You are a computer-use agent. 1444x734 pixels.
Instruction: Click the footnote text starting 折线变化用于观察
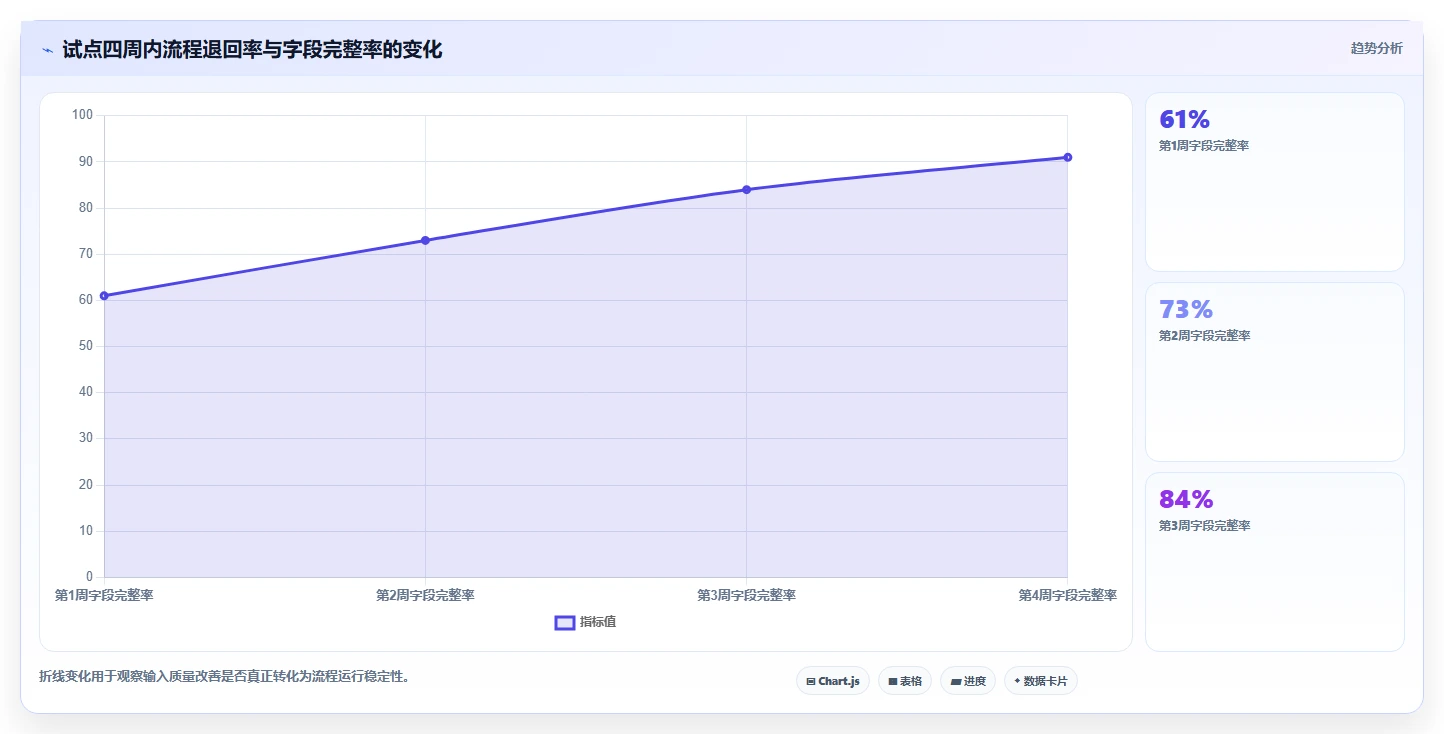224,677
